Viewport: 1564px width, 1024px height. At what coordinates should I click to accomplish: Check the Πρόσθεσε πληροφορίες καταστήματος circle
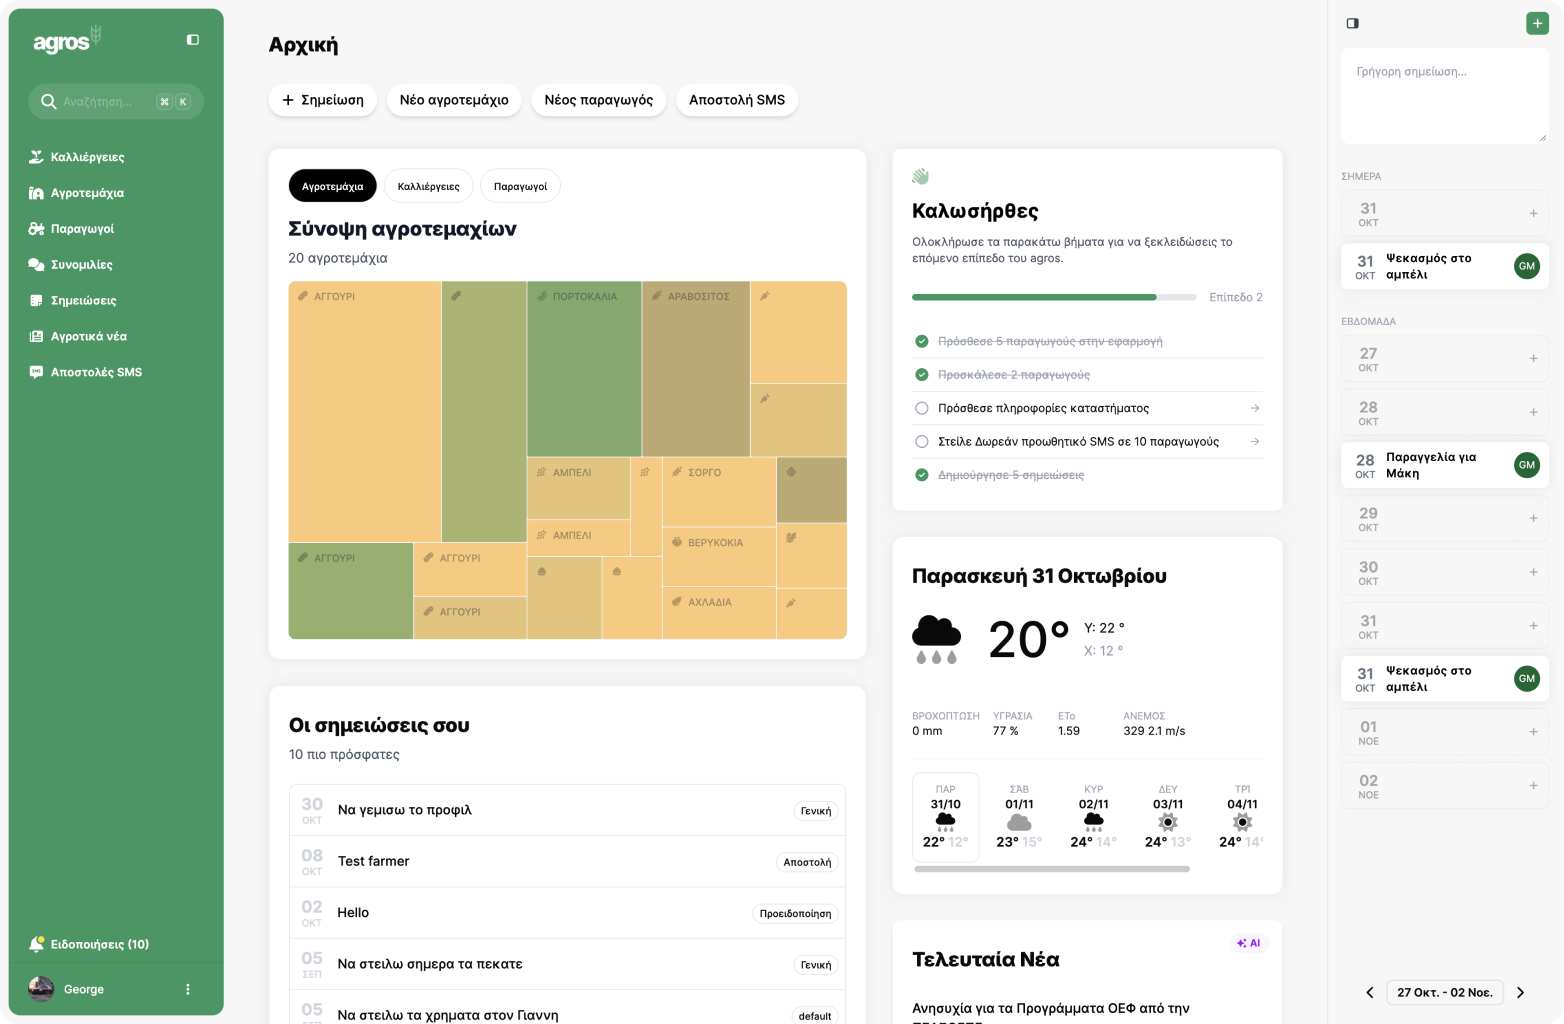[922, 408]
